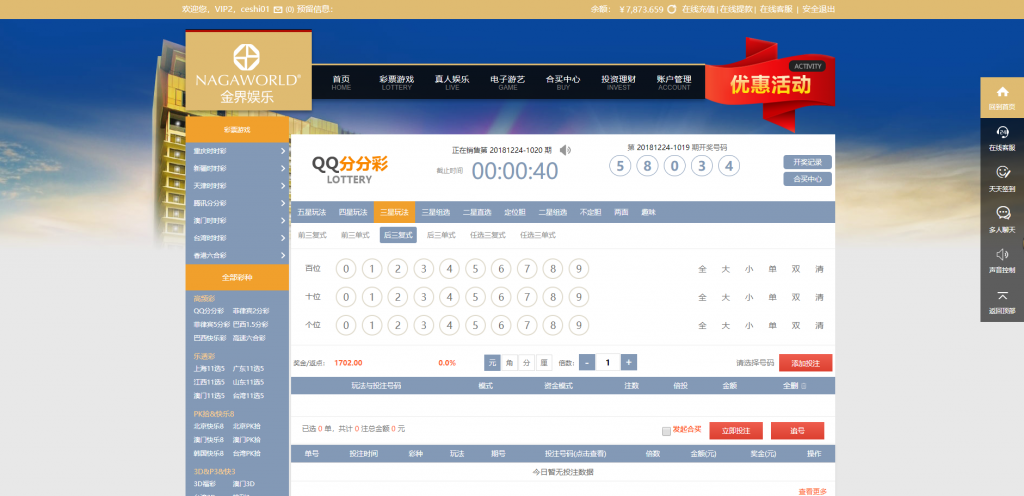Click trash icon to clear all bets
This screenshot has width=1024, height=496.
(803, 385)
